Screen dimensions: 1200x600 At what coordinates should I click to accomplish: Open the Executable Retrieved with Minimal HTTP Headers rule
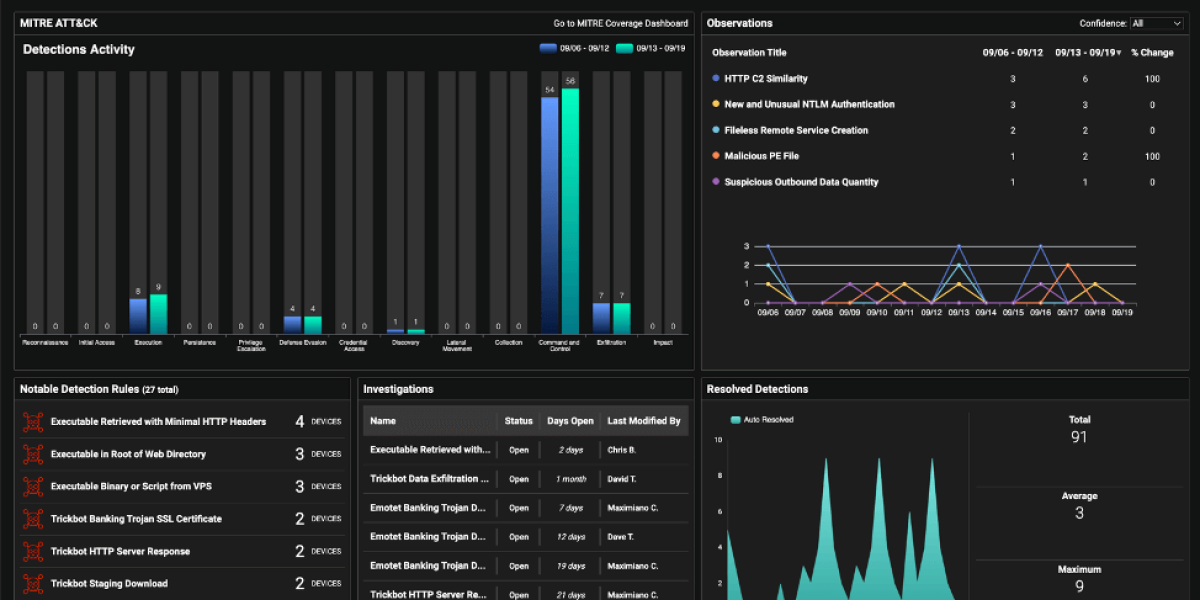158,422
